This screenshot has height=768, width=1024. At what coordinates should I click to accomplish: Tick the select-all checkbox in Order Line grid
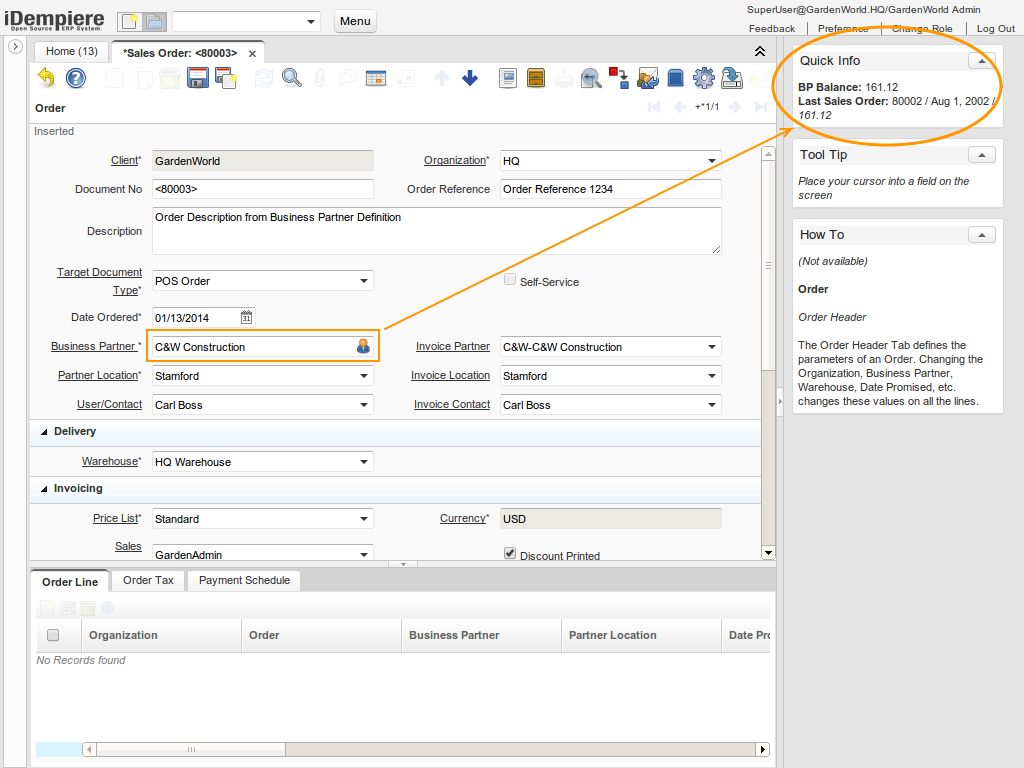53,635
